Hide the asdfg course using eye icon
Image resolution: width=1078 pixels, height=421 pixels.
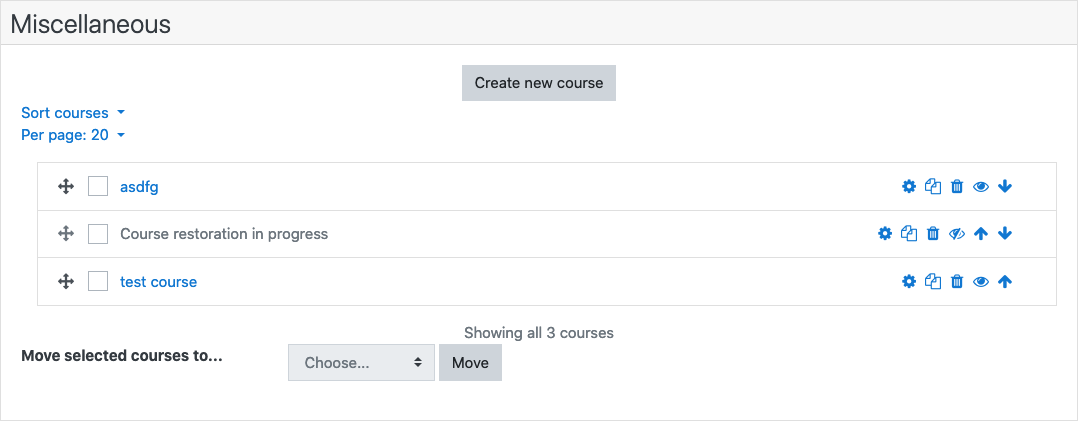pyautogui.click(x=981, y=186)
